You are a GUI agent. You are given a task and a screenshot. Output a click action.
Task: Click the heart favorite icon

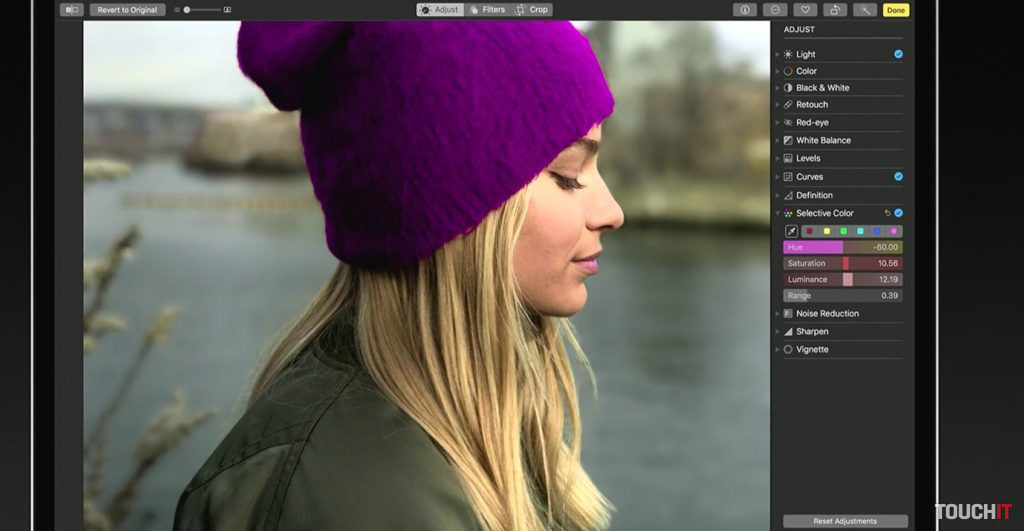(805, 10)
